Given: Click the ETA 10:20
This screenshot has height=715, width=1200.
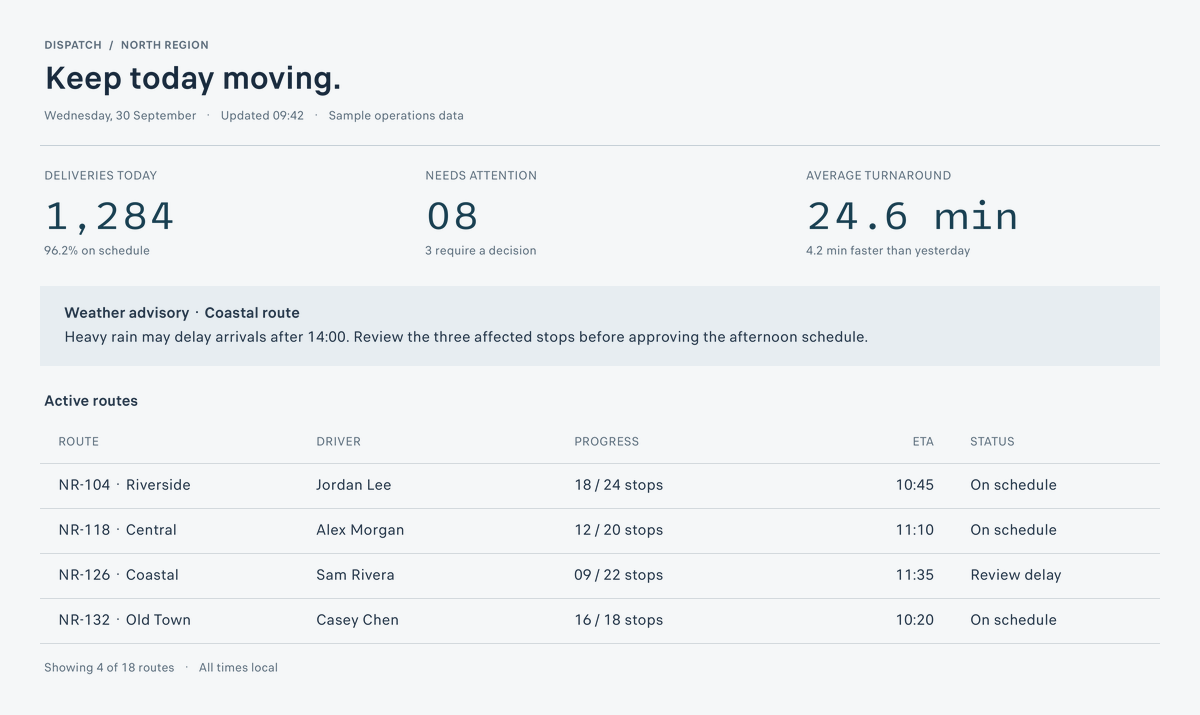Looking at the screenshot, I should 915,620.
